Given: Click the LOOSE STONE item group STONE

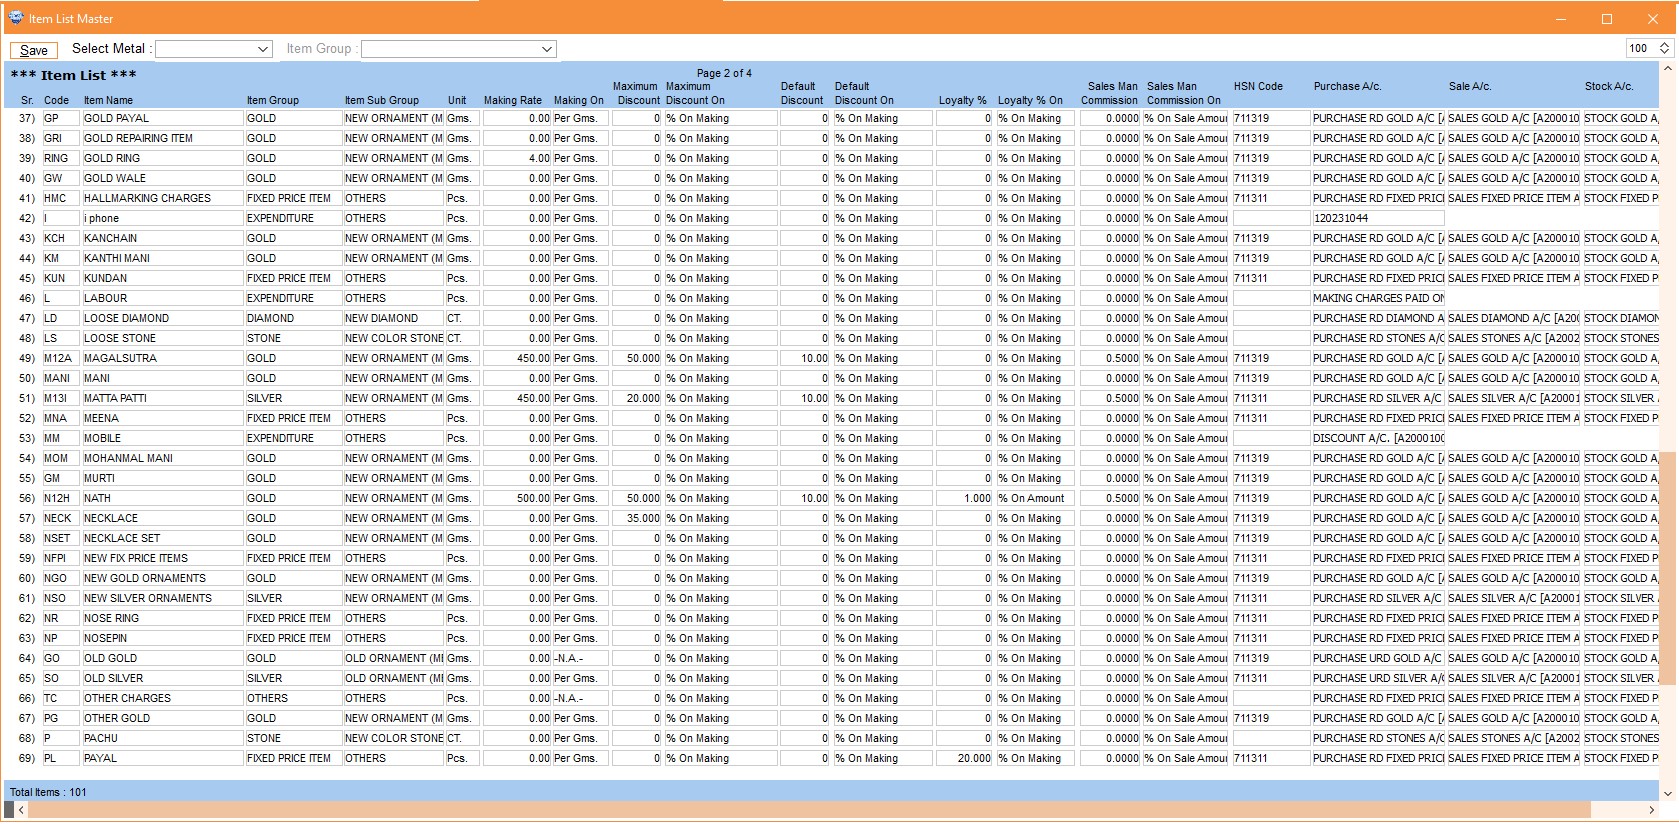Looking at the screenshot, I should tap(293, 338).
